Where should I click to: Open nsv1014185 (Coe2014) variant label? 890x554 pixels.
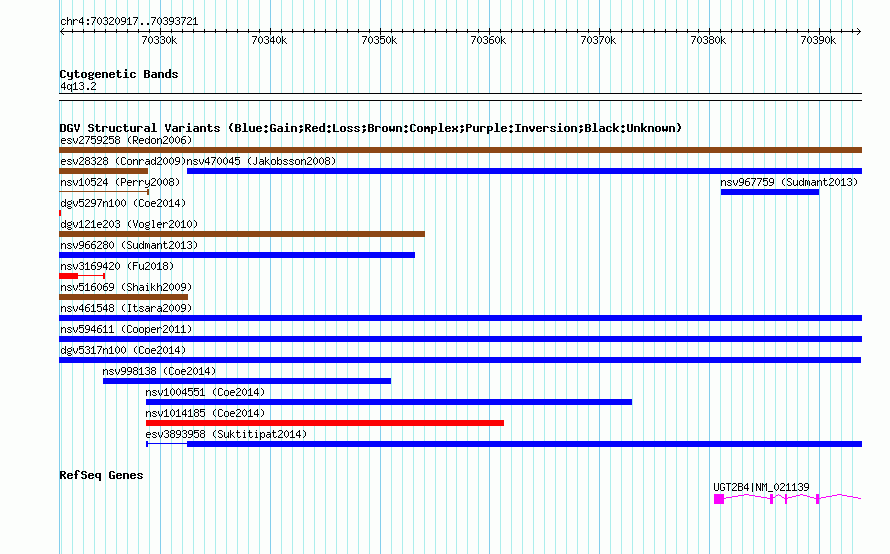coord(205,413)
